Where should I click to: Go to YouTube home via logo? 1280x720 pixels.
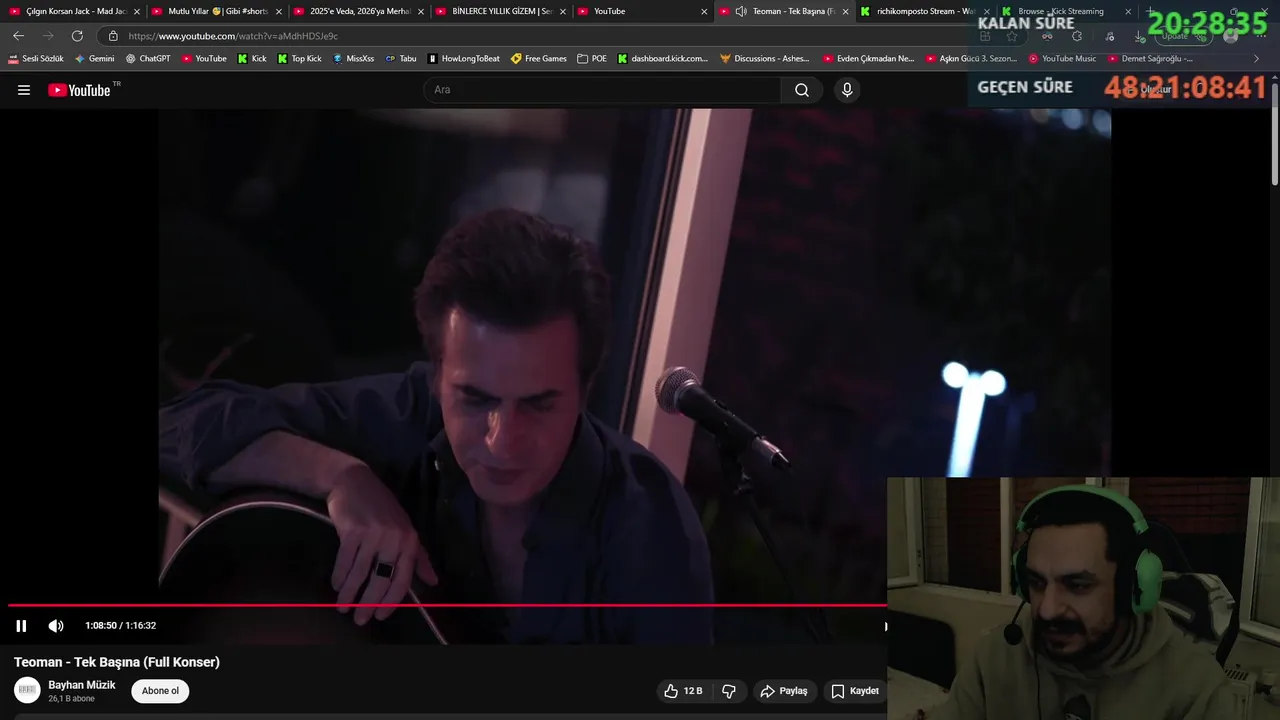click(79, 90)
